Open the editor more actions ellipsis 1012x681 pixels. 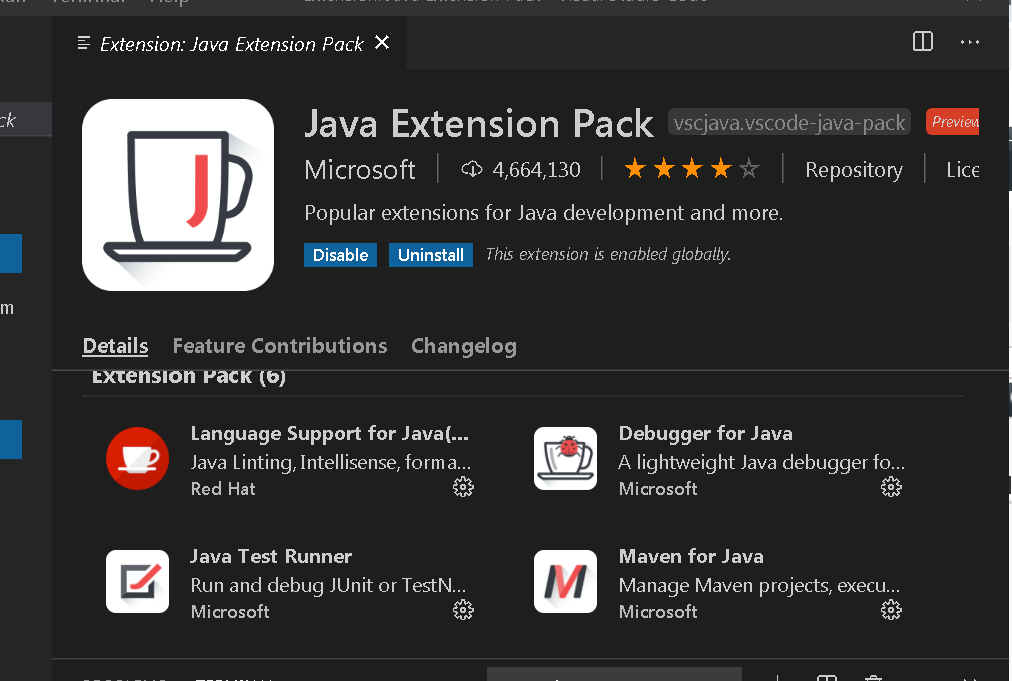(x=969, y=42)
